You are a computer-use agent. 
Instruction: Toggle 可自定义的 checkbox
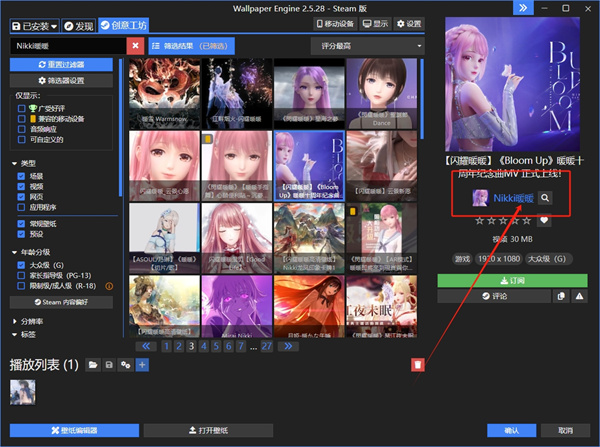tap(21, 139)
